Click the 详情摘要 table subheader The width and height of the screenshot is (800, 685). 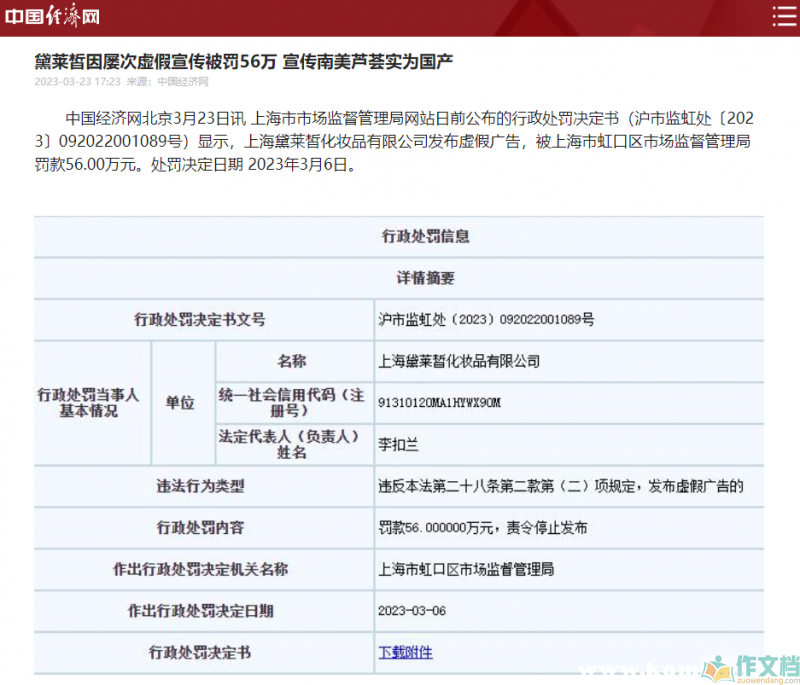[x=399, y=278]
